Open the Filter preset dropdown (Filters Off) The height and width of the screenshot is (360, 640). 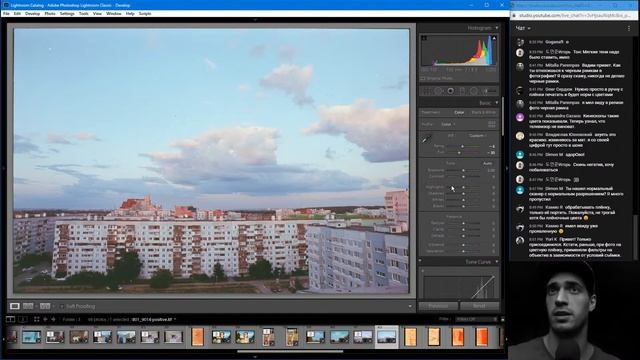(477, 319)
